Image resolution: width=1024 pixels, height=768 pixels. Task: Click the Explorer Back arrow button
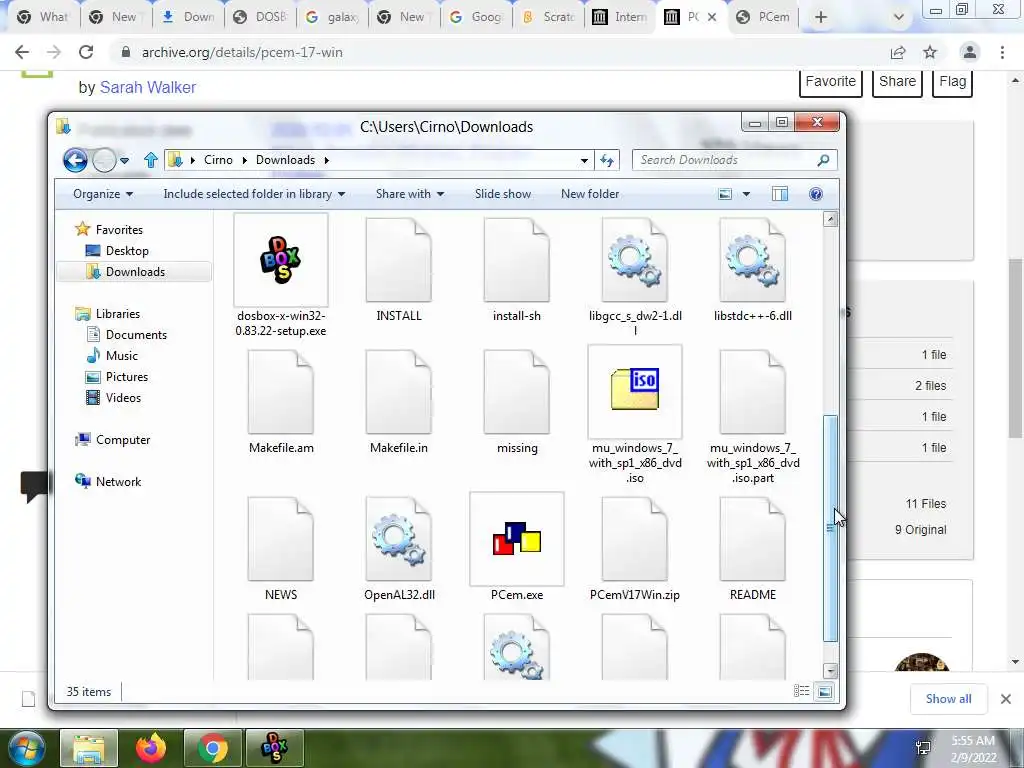pos(75,159)
